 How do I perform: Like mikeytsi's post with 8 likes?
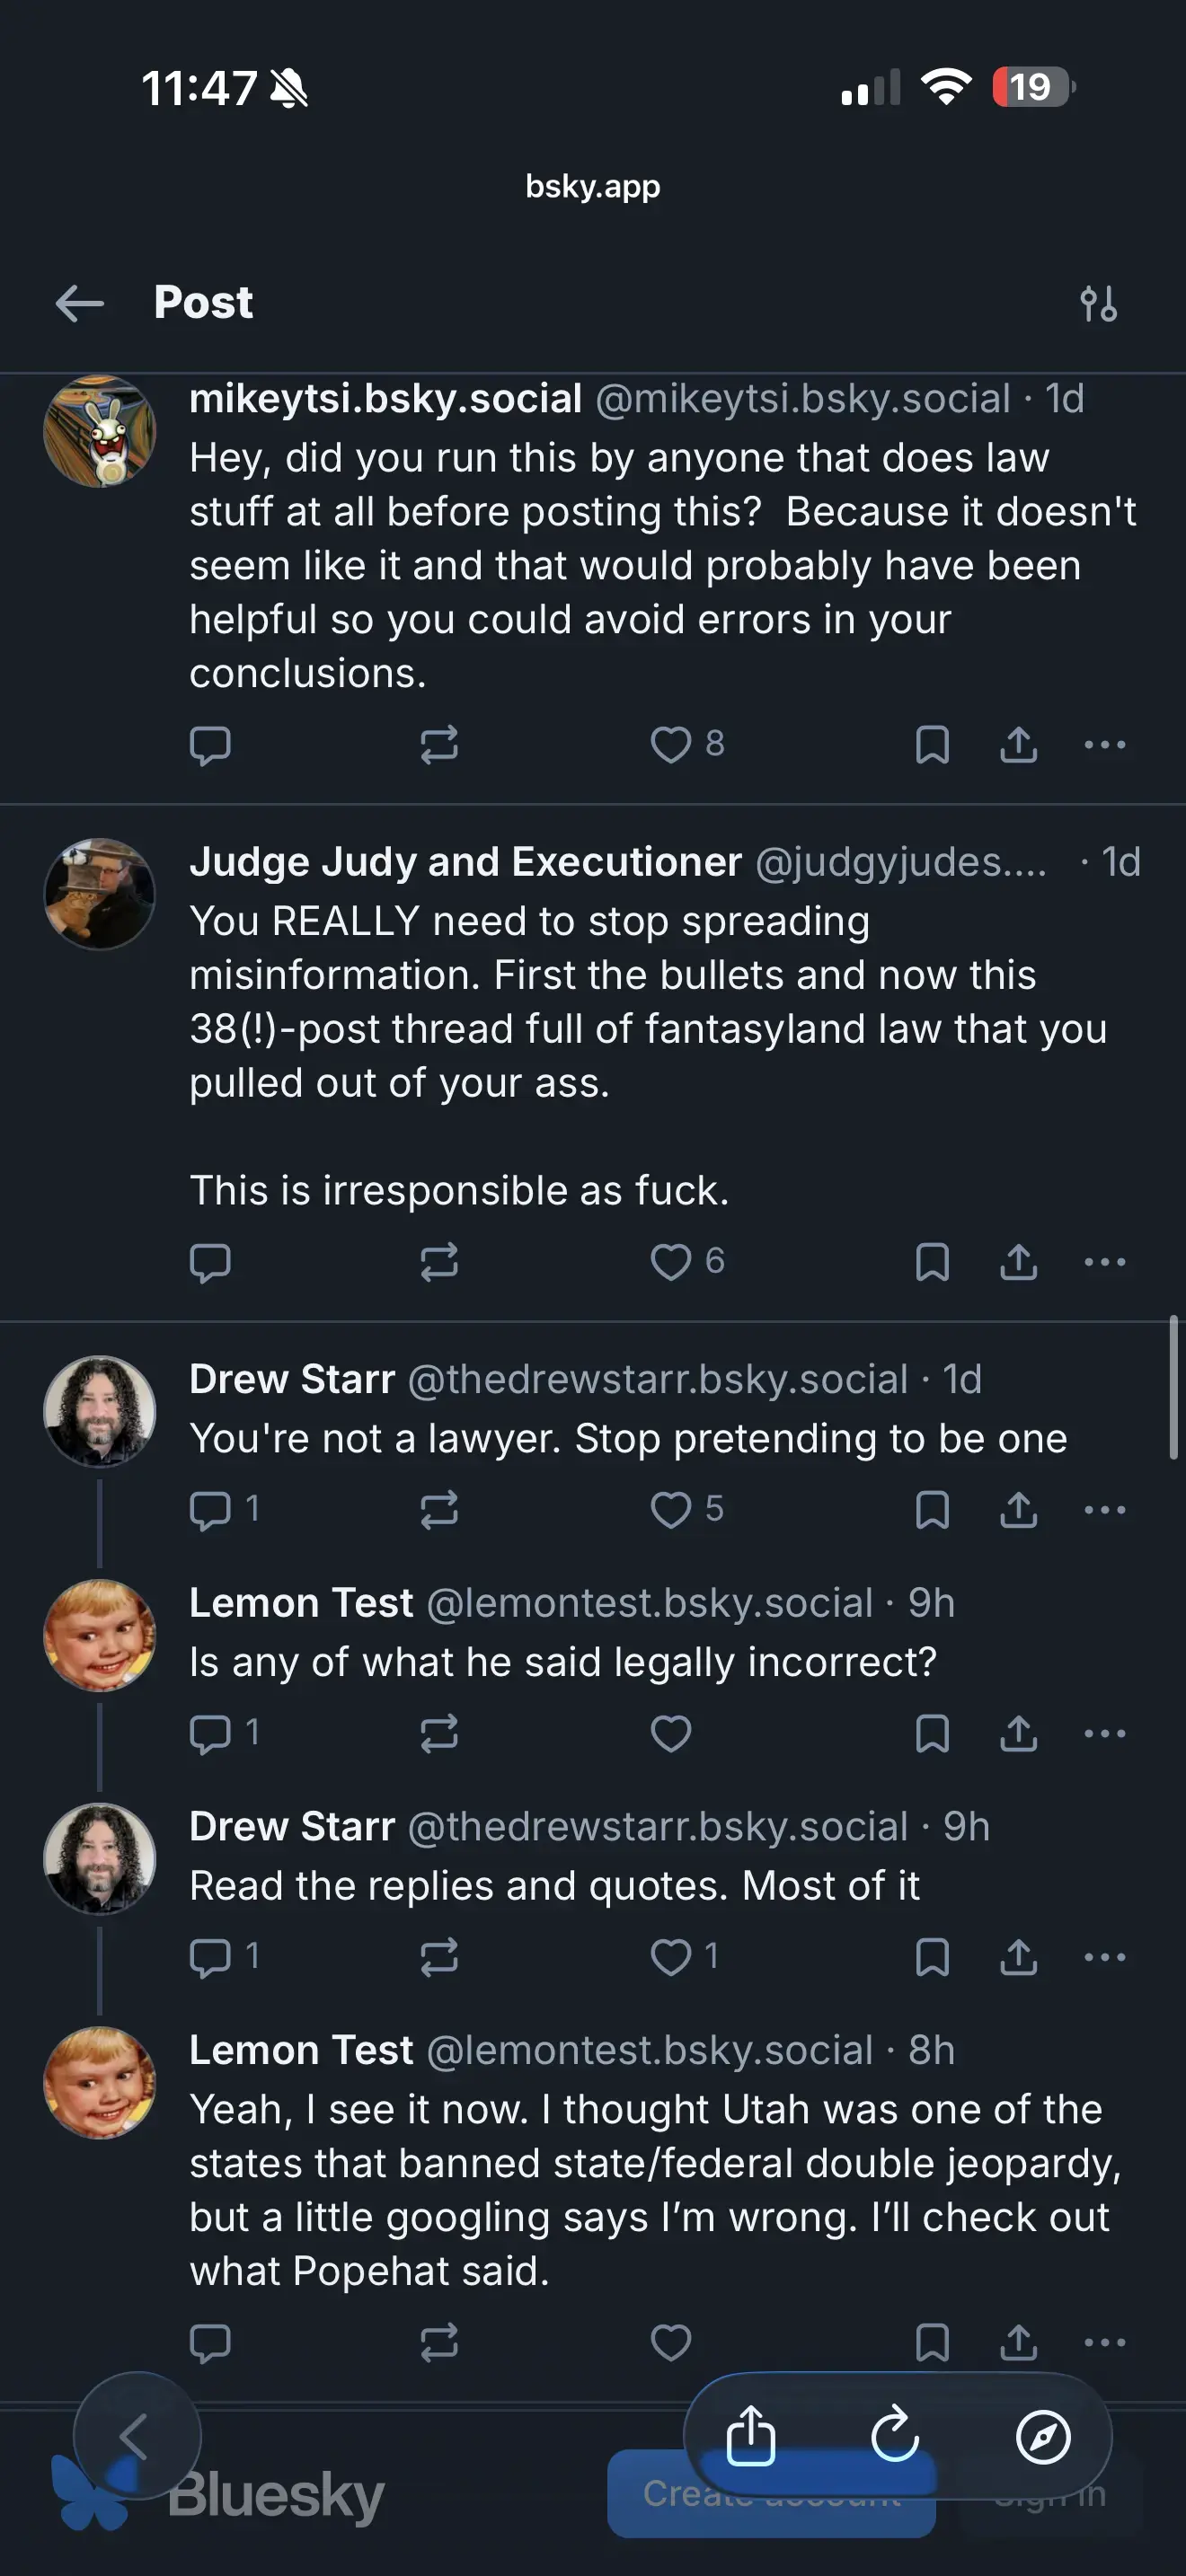click(671, 745)
